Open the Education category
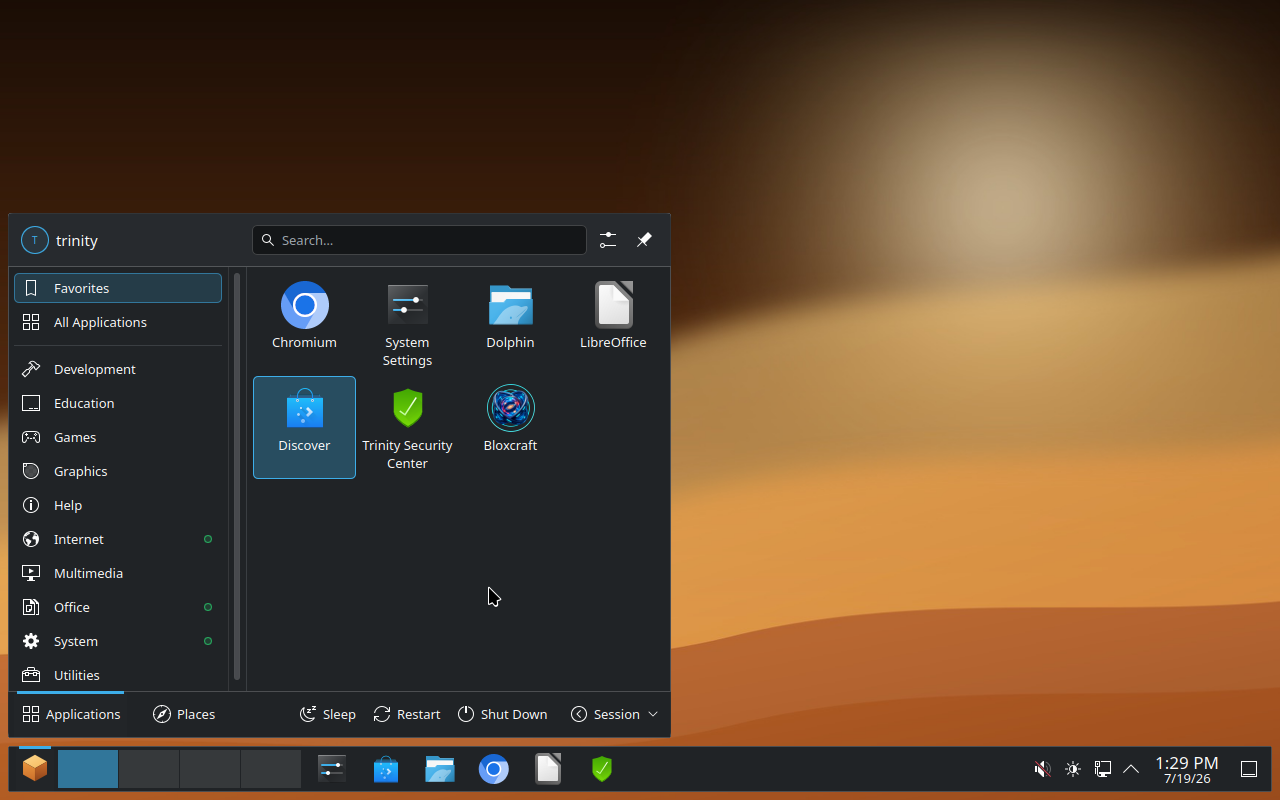The width and height of the screenshot is (1280, 800). (x=118, y=403)
